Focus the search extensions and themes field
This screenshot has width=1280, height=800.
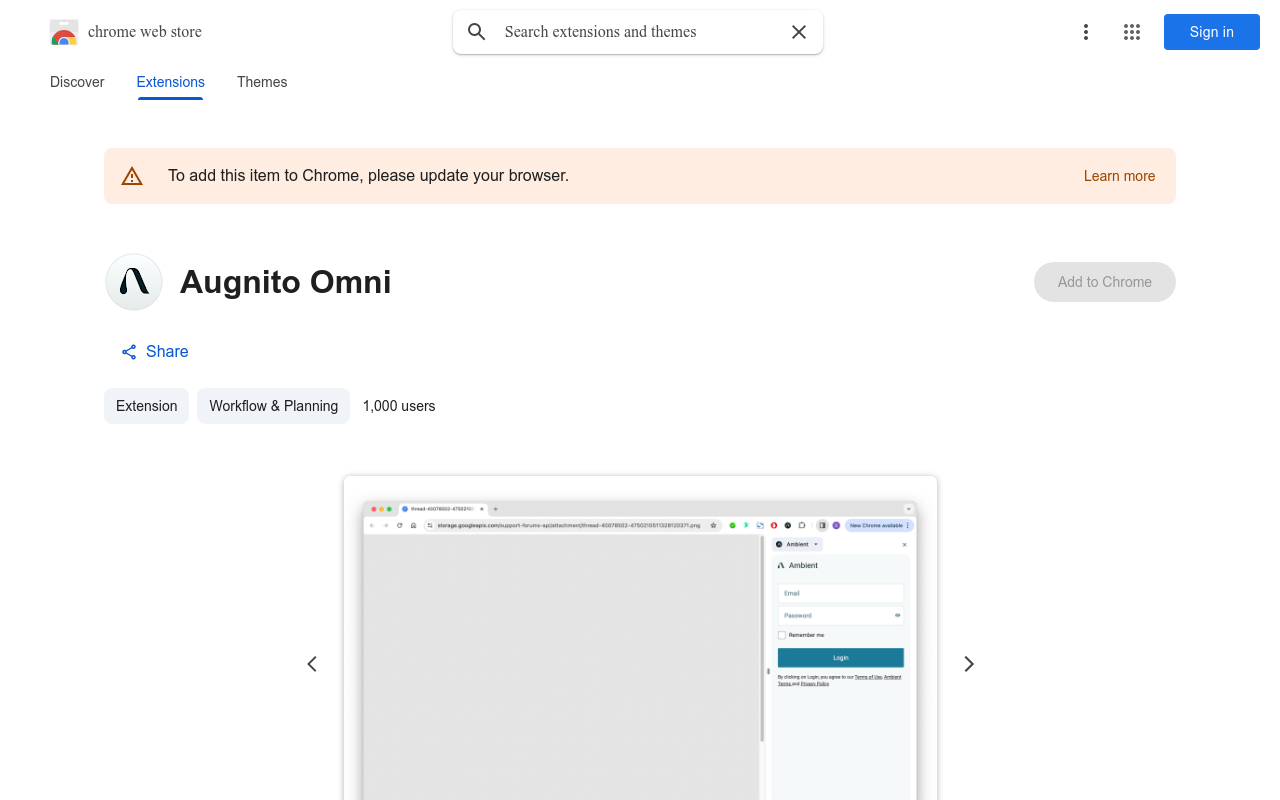638,32
